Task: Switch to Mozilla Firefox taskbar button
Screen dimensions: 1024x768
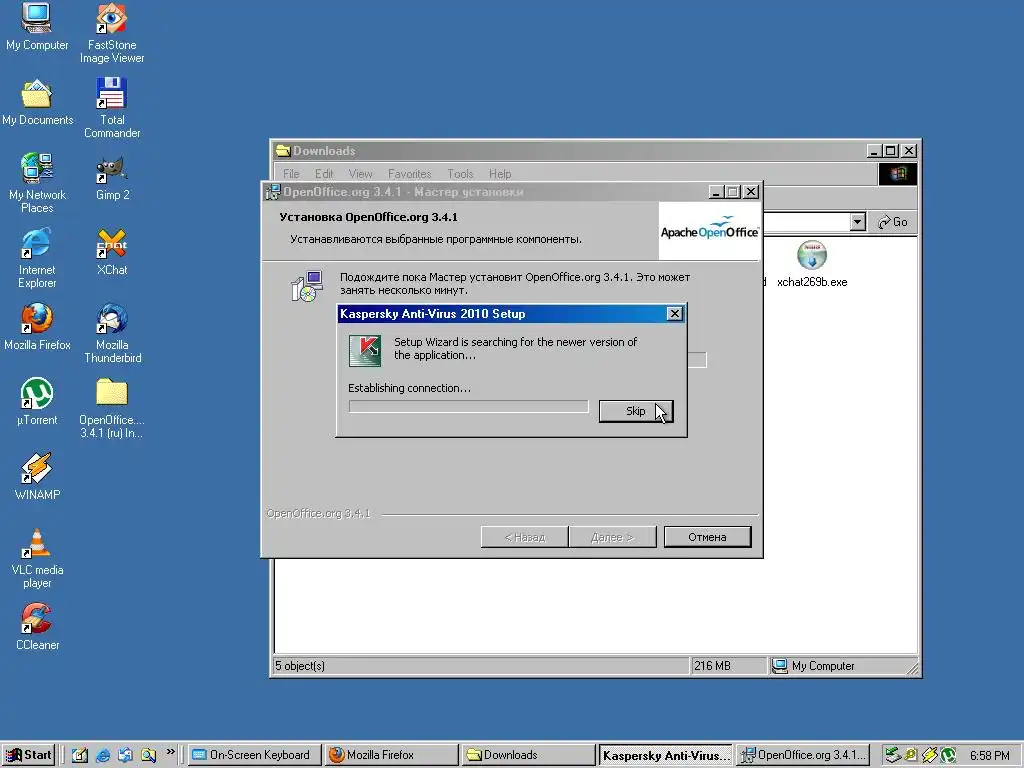Action: pyautogui.click(x=391, y=755)
